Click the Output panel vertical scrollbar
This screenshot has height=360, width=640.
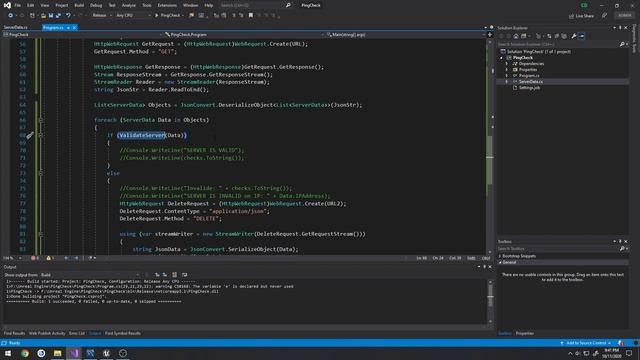tap(490, 301)
